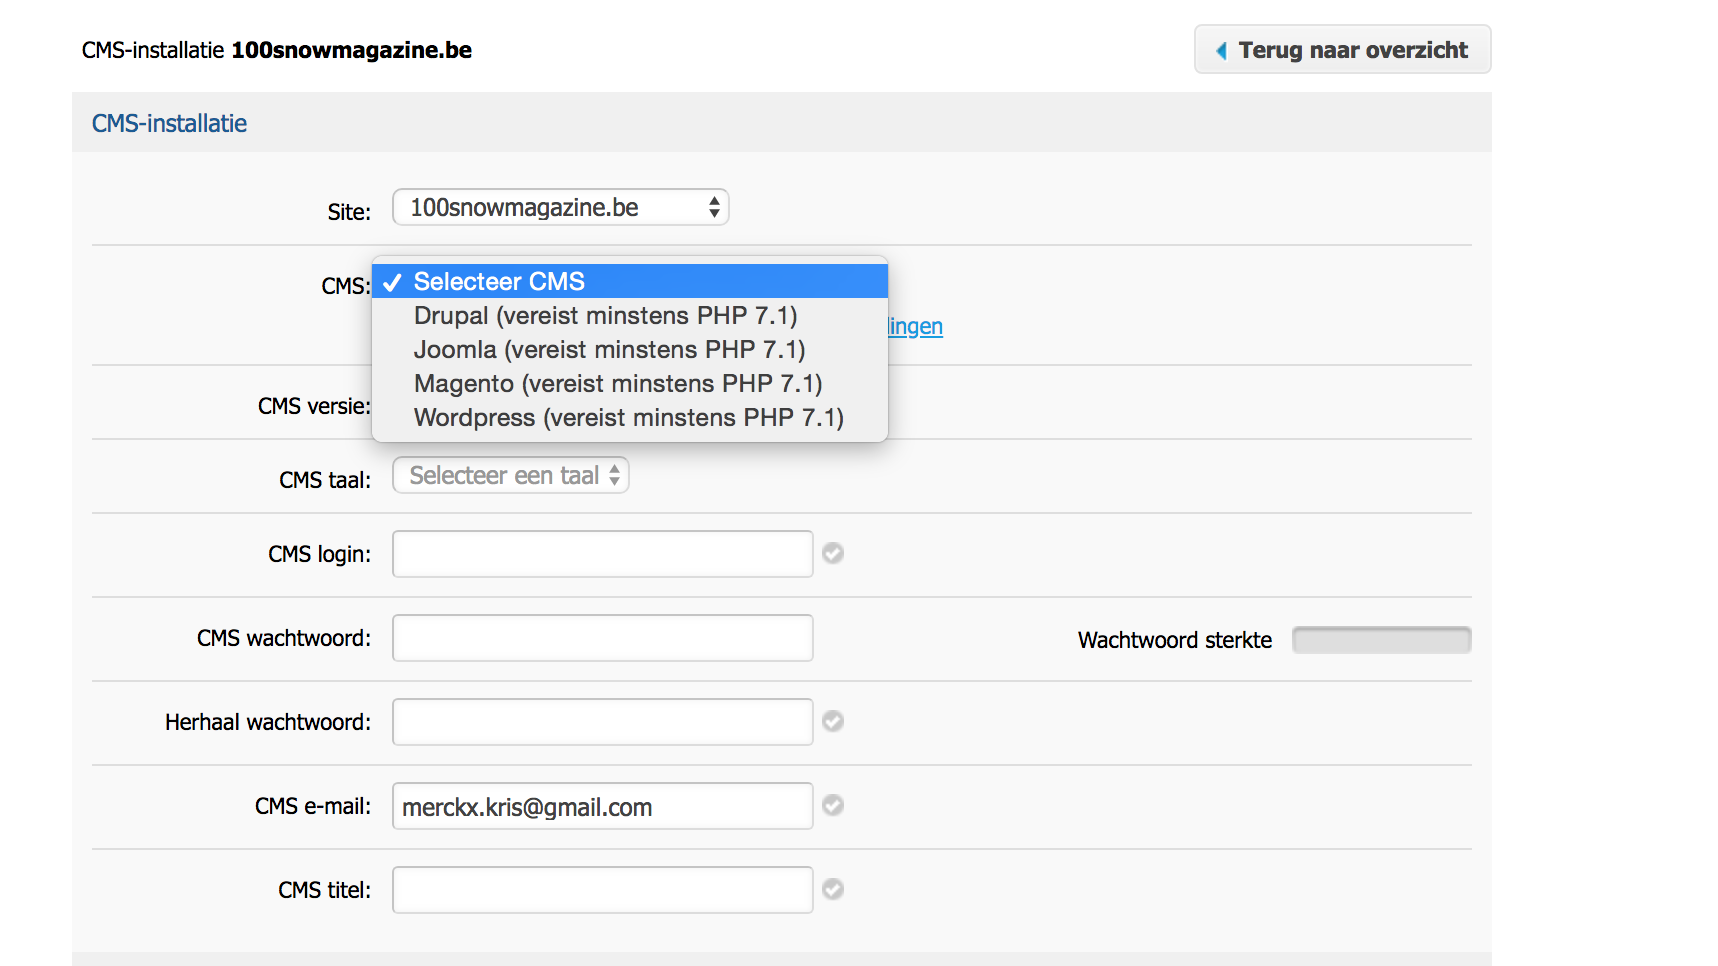The width and height of the screenshot is (1718, 966).
Task: Click the Wachtwoord sterkte strength bar
Action: pos(1381,640)
